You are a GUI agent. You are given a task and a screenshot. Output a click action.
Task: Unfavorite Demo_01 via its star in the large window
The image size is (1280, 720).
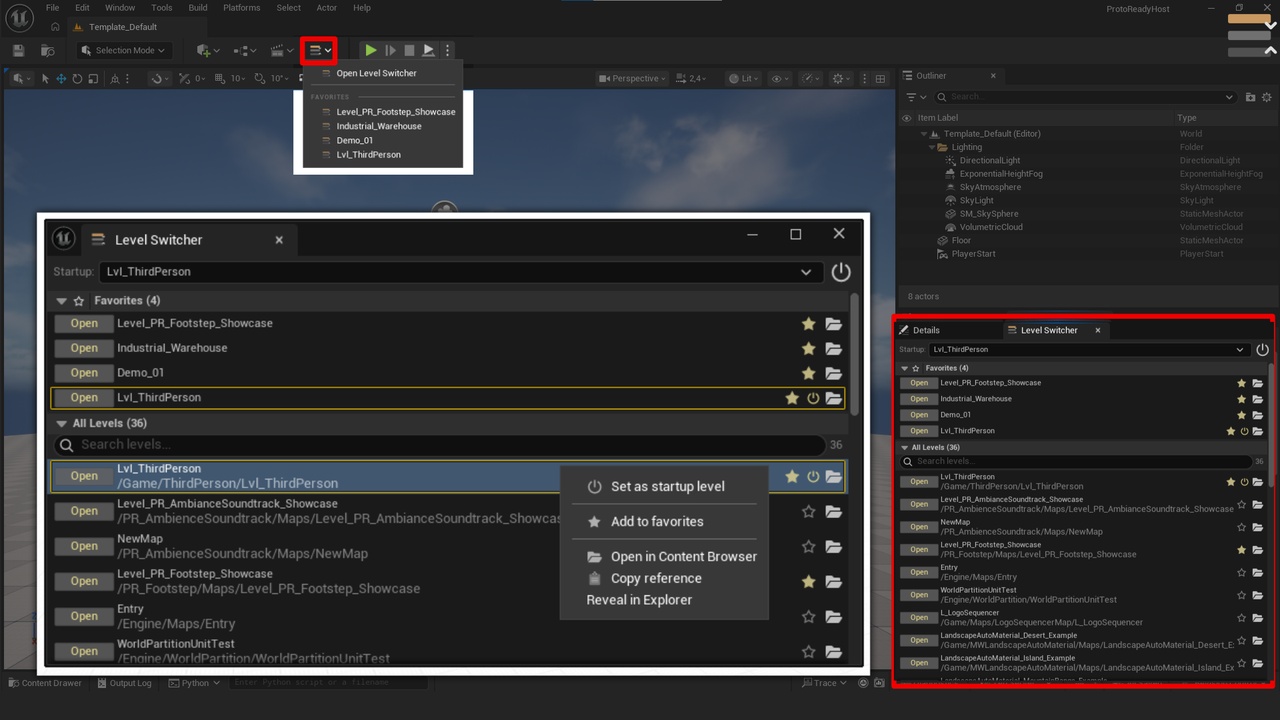click(x=808, y=373)
